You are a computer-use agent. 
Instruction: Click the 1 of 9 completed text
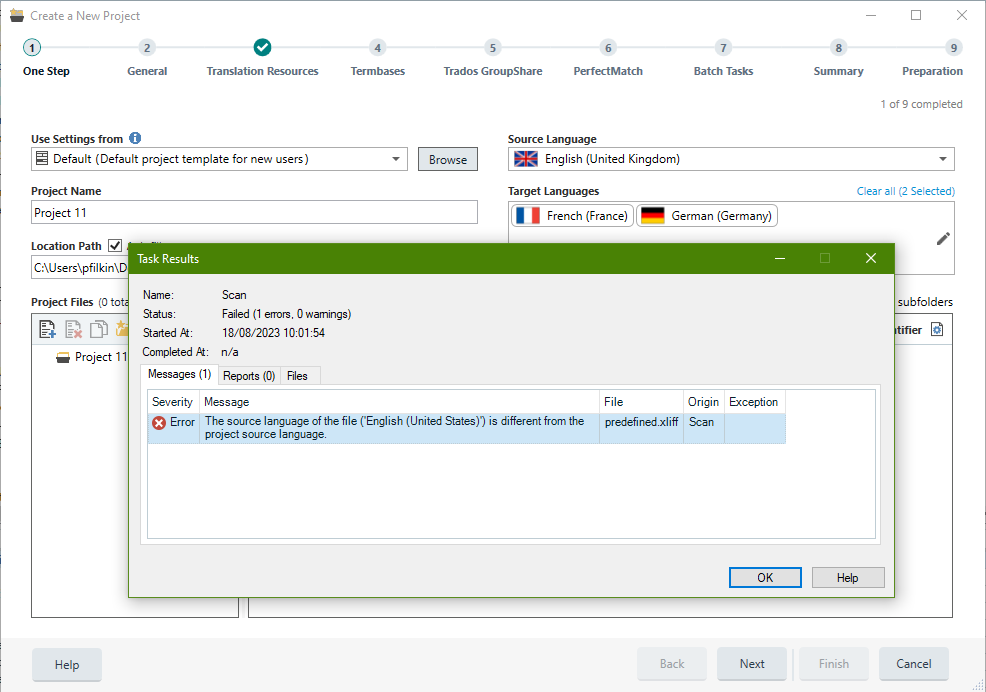[x=921, y=104]
